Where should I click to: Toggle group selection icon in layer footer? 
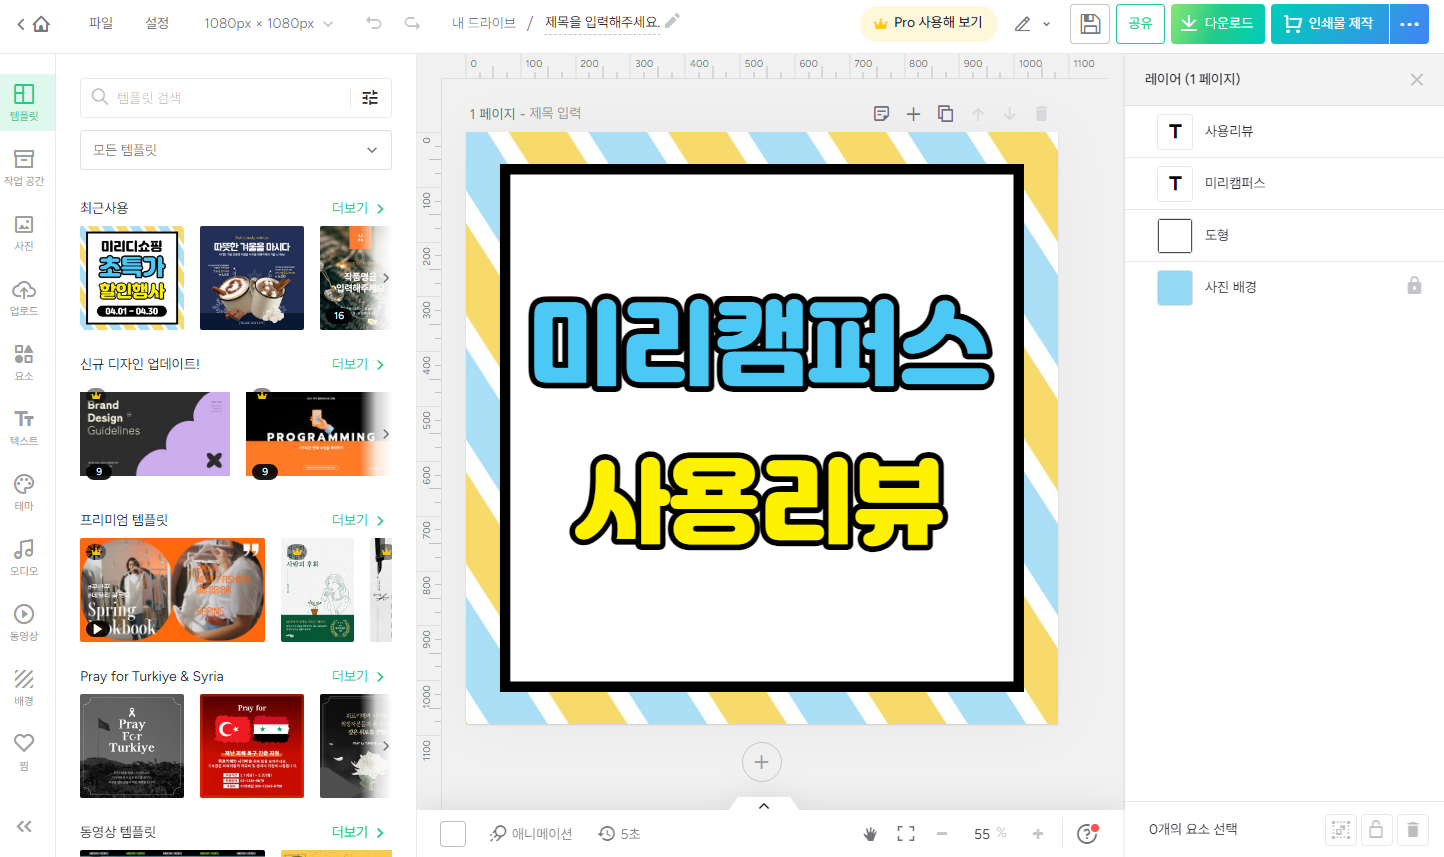point(1340,829)
